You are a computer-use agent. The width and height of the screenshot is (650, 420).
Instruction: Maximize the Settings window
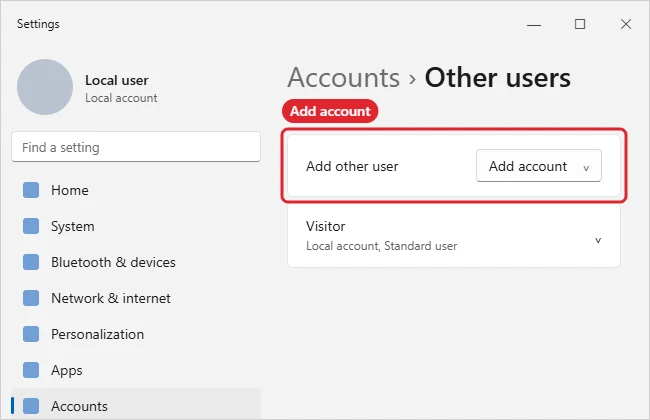click(580, 24)
